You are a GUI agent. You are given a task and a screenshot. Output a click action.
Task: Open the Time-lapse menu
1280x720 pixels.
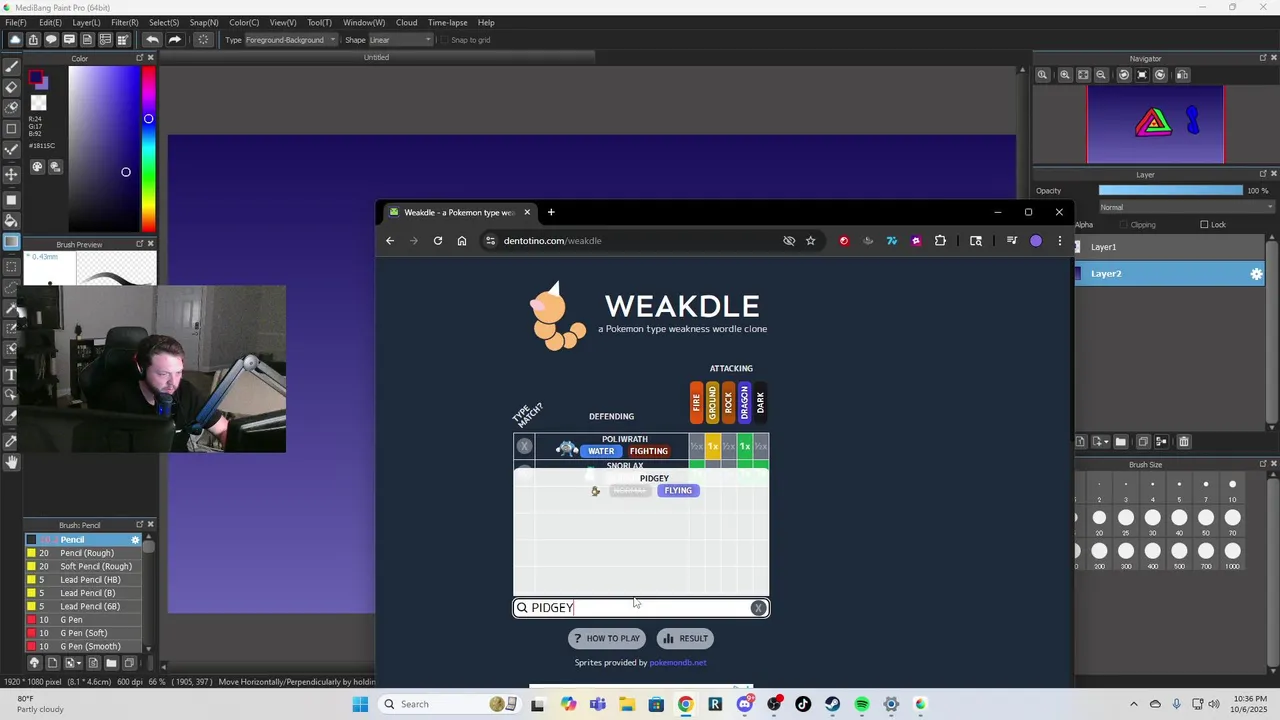point(448,22)
